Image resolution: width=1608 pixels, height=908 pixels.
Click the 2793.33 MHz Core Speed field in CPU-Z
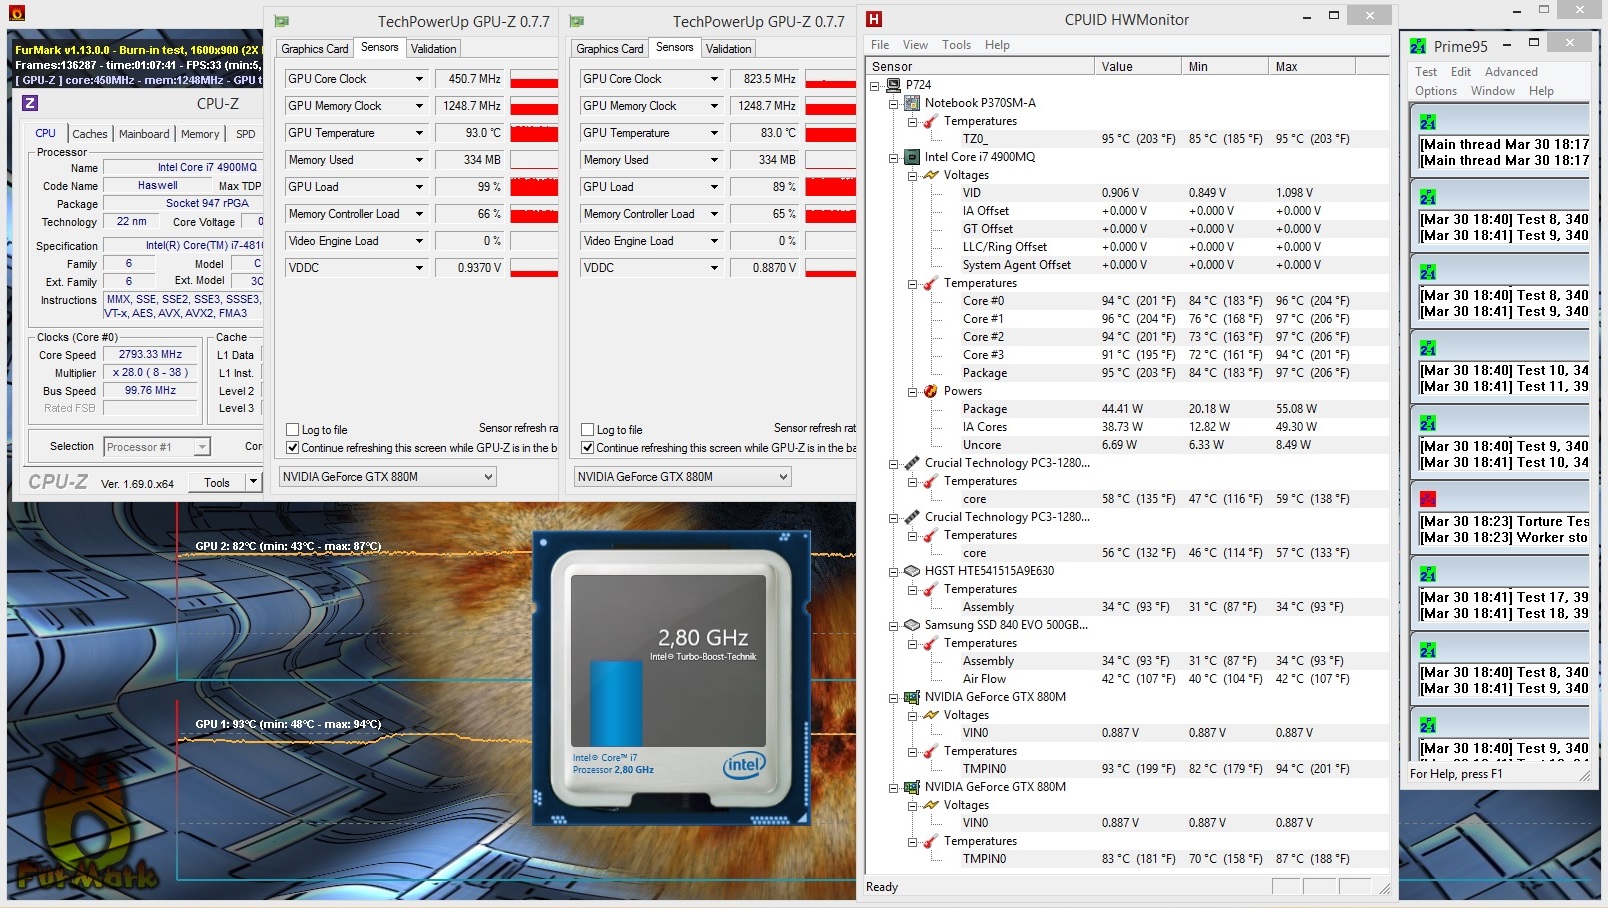point(150,355)
